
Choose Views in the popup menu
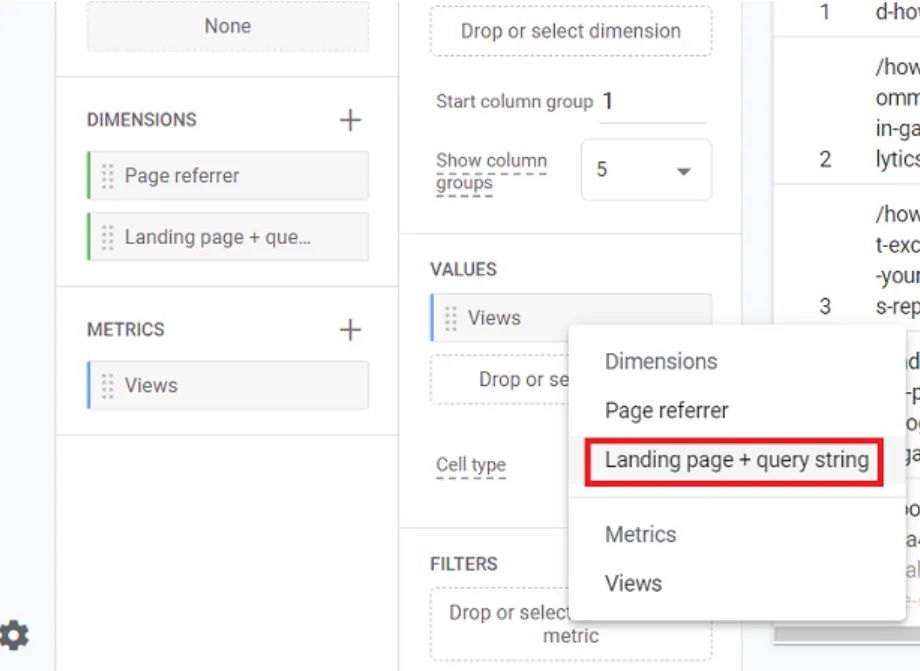pyautogui.click(x=633, y=583)
